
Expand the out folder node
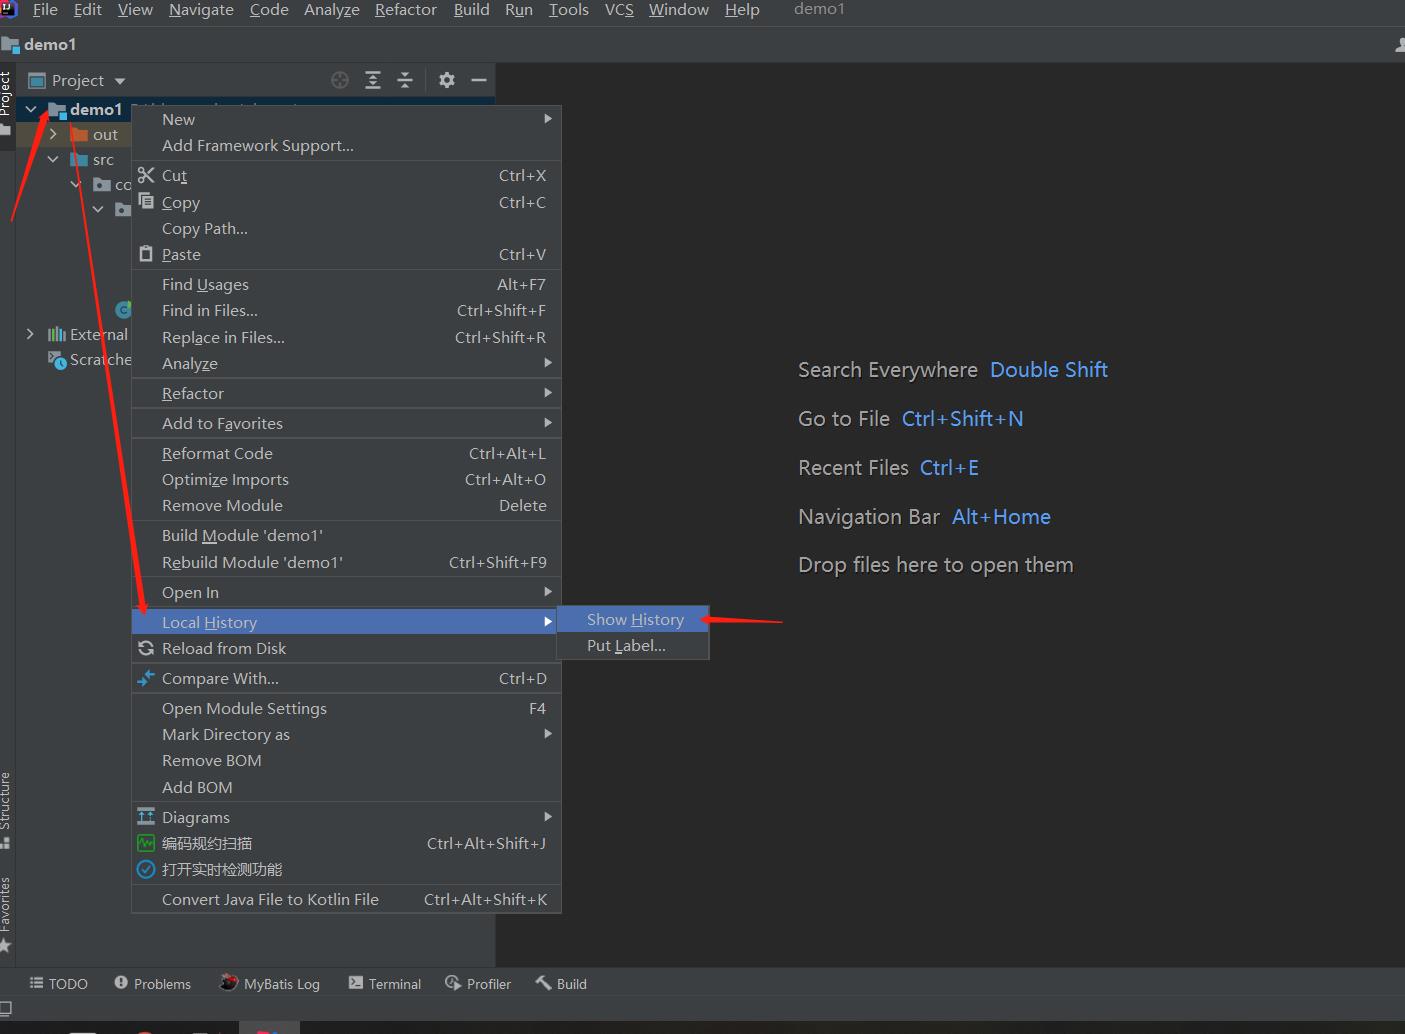pyautogui.click(x=53, y=134)
